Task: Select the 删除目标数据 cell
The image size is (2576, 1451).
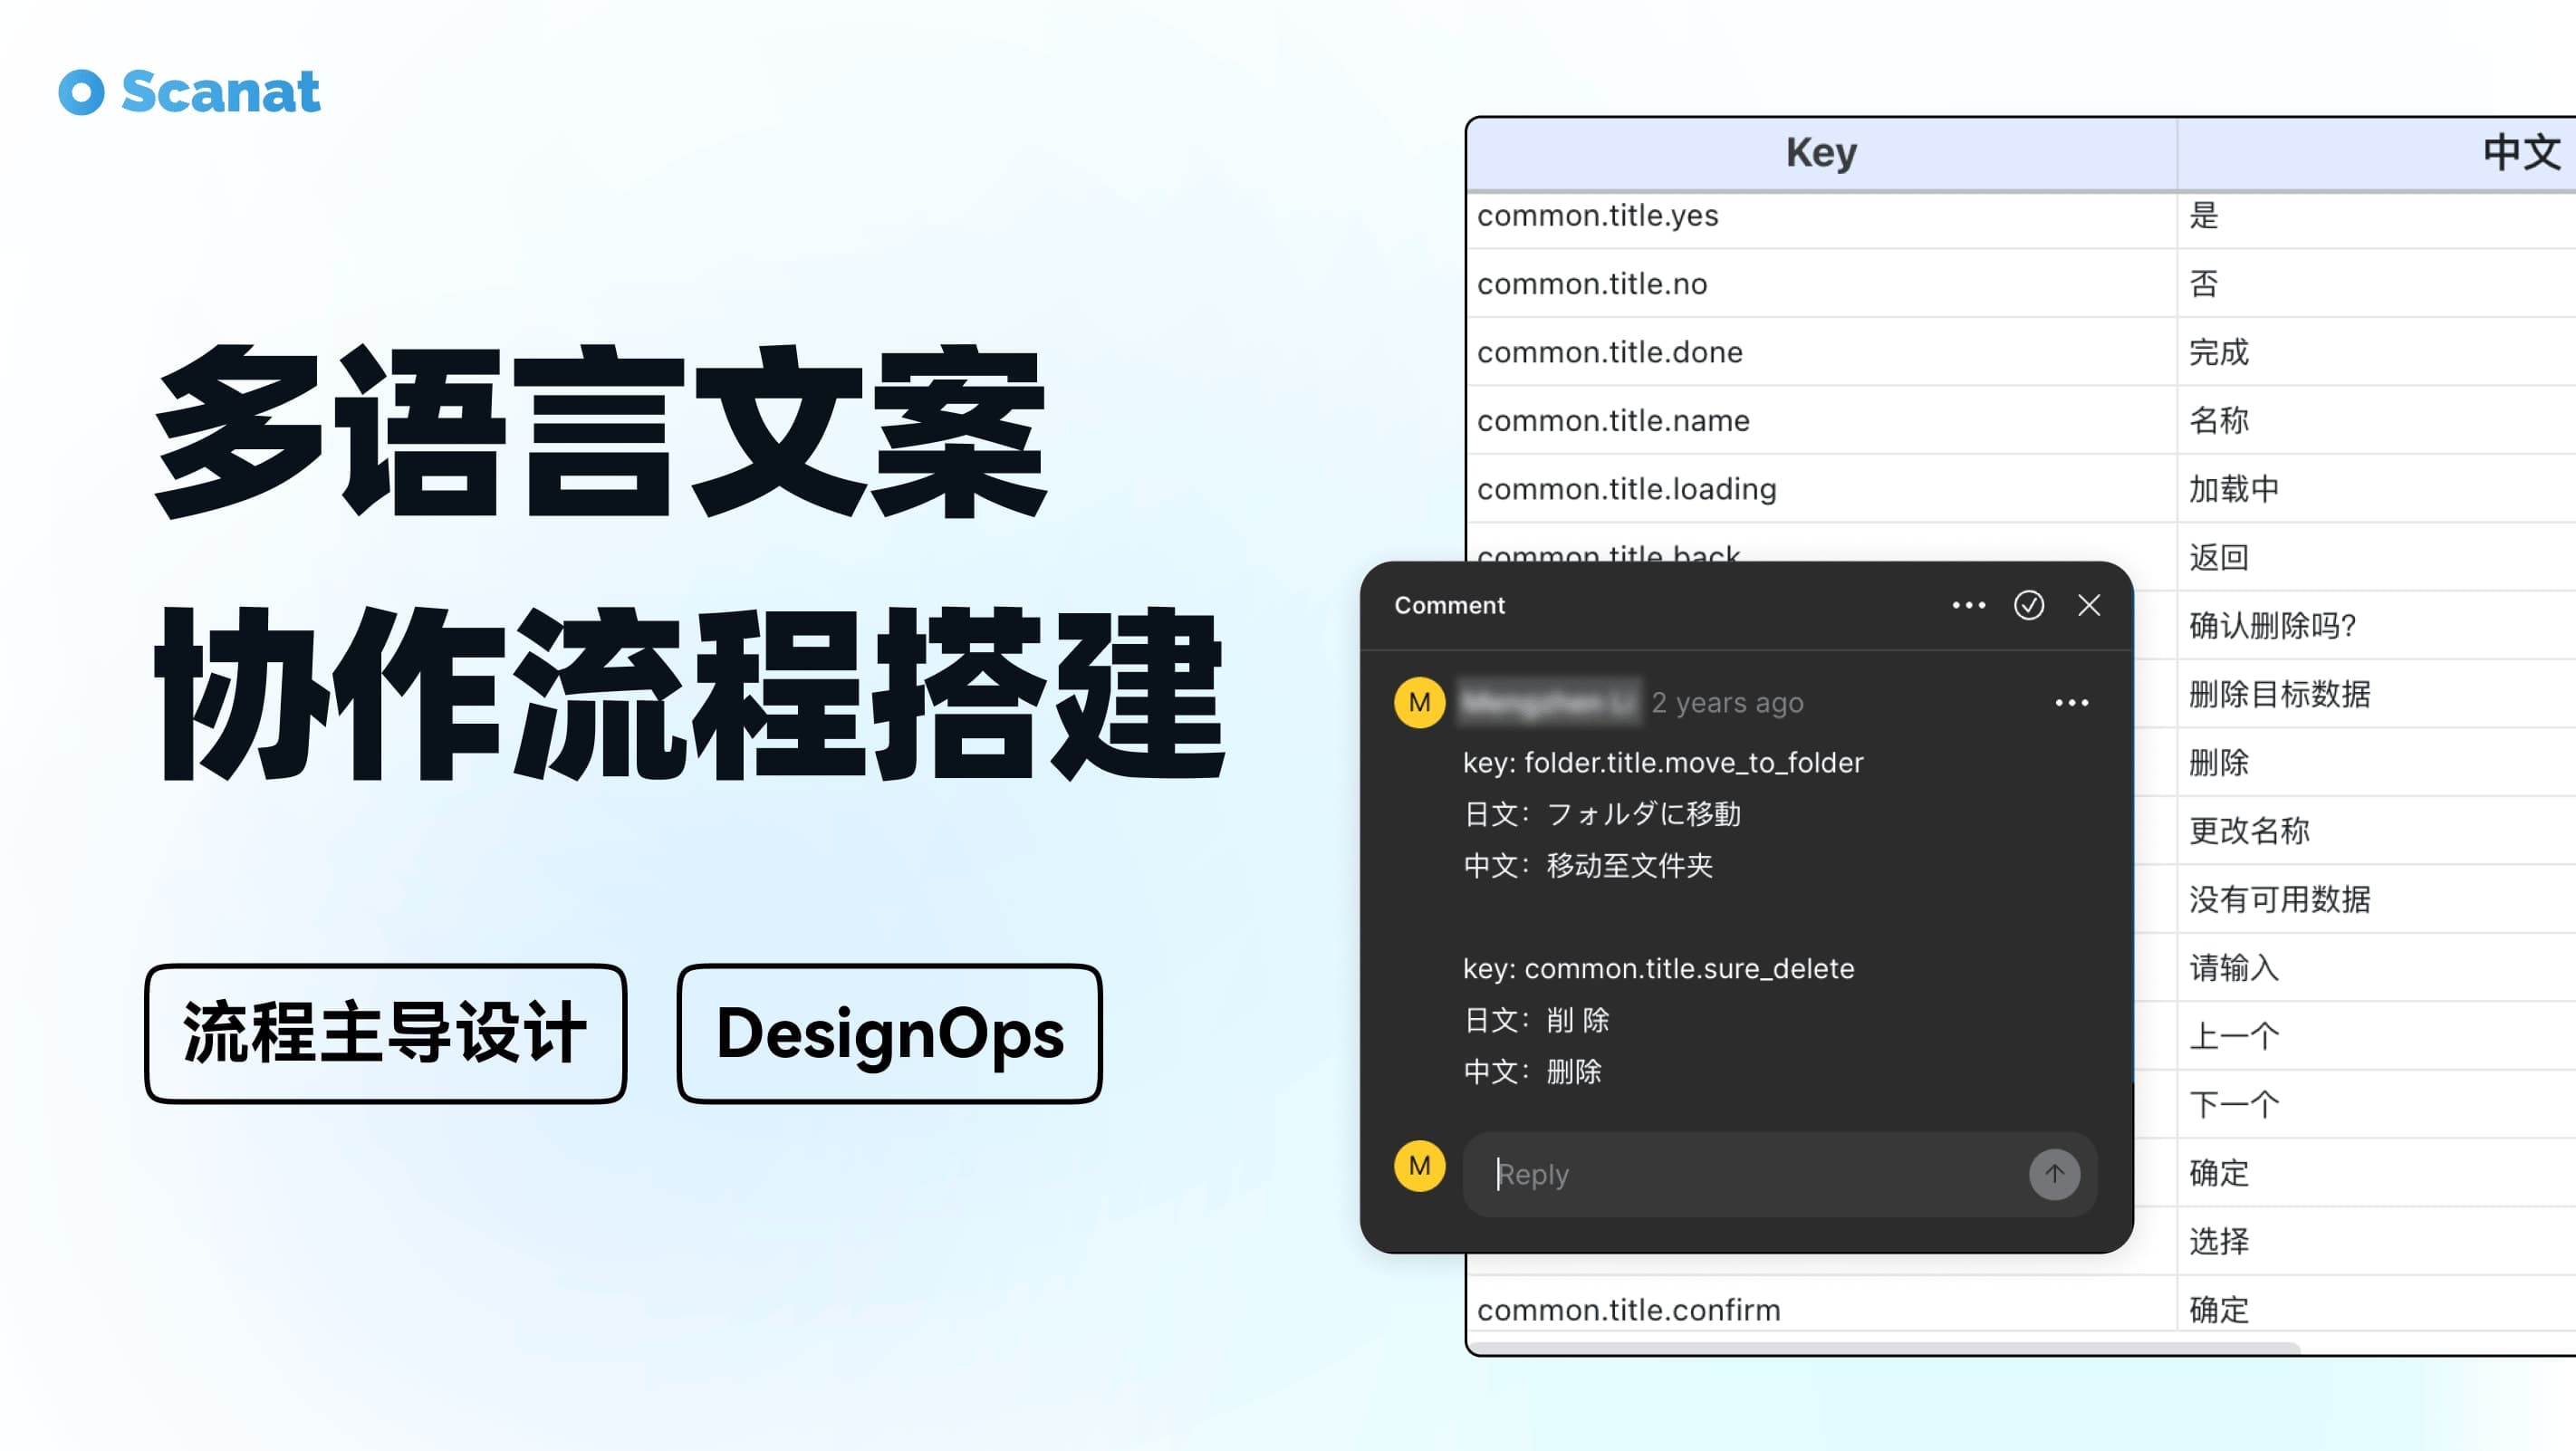Action: (x=2377, y=694)
